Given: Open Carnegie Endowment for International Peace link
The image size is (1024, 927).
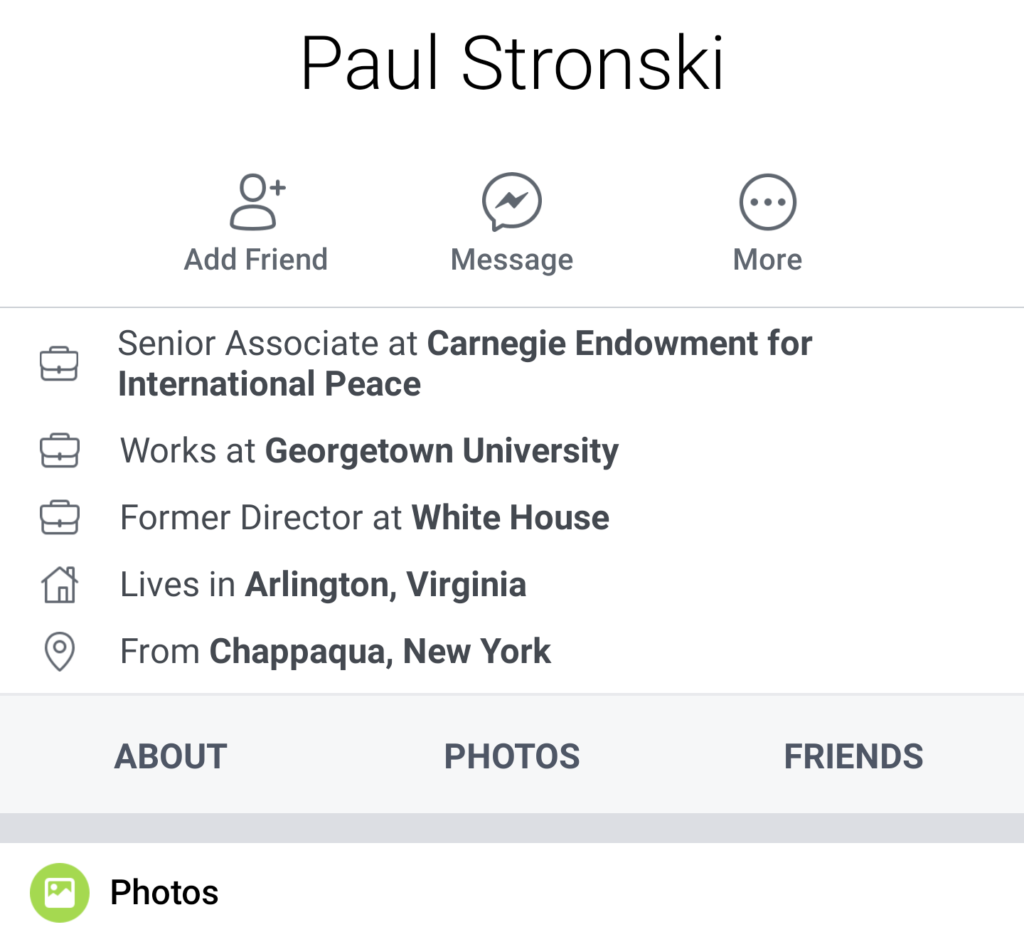Looking at the screenshot, I should pyautogui.click(x=465, y=363).
